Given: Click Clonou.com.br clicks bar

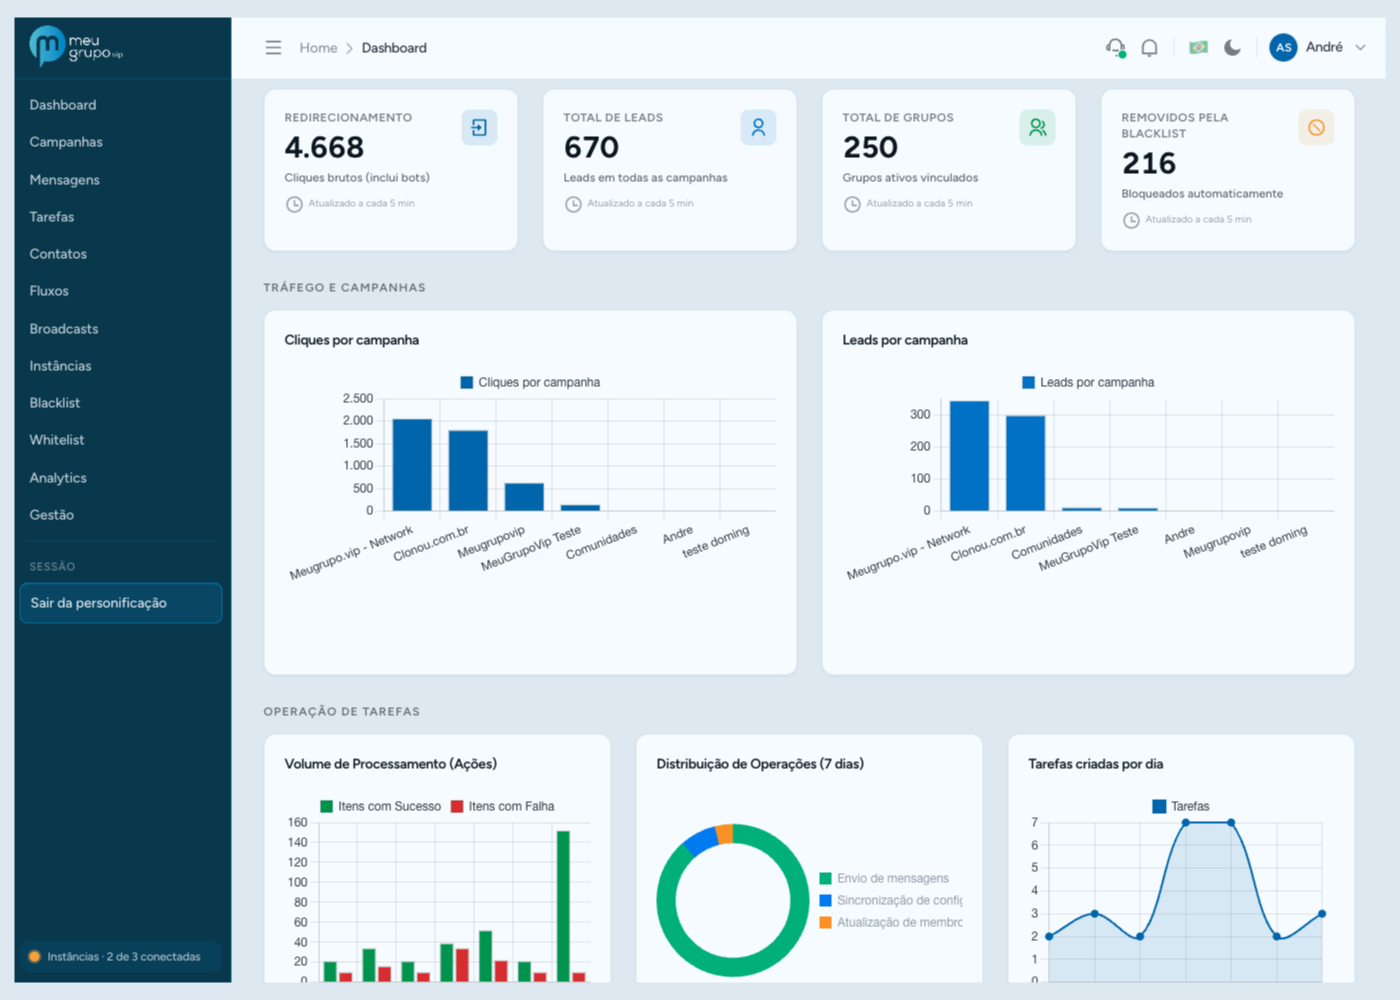Looking at the screenshot, I should [468, 471].
